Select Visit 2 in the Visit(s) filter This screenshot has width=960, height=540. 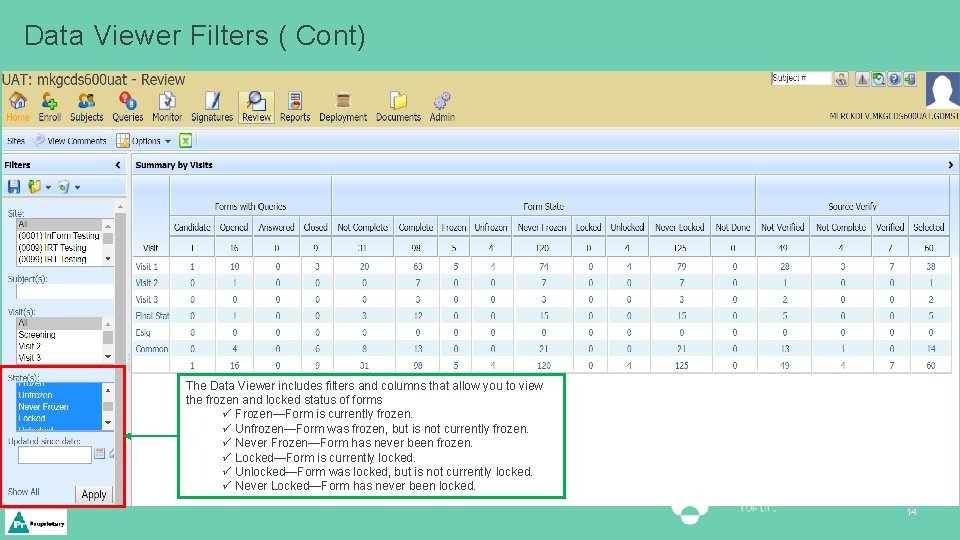59,346
